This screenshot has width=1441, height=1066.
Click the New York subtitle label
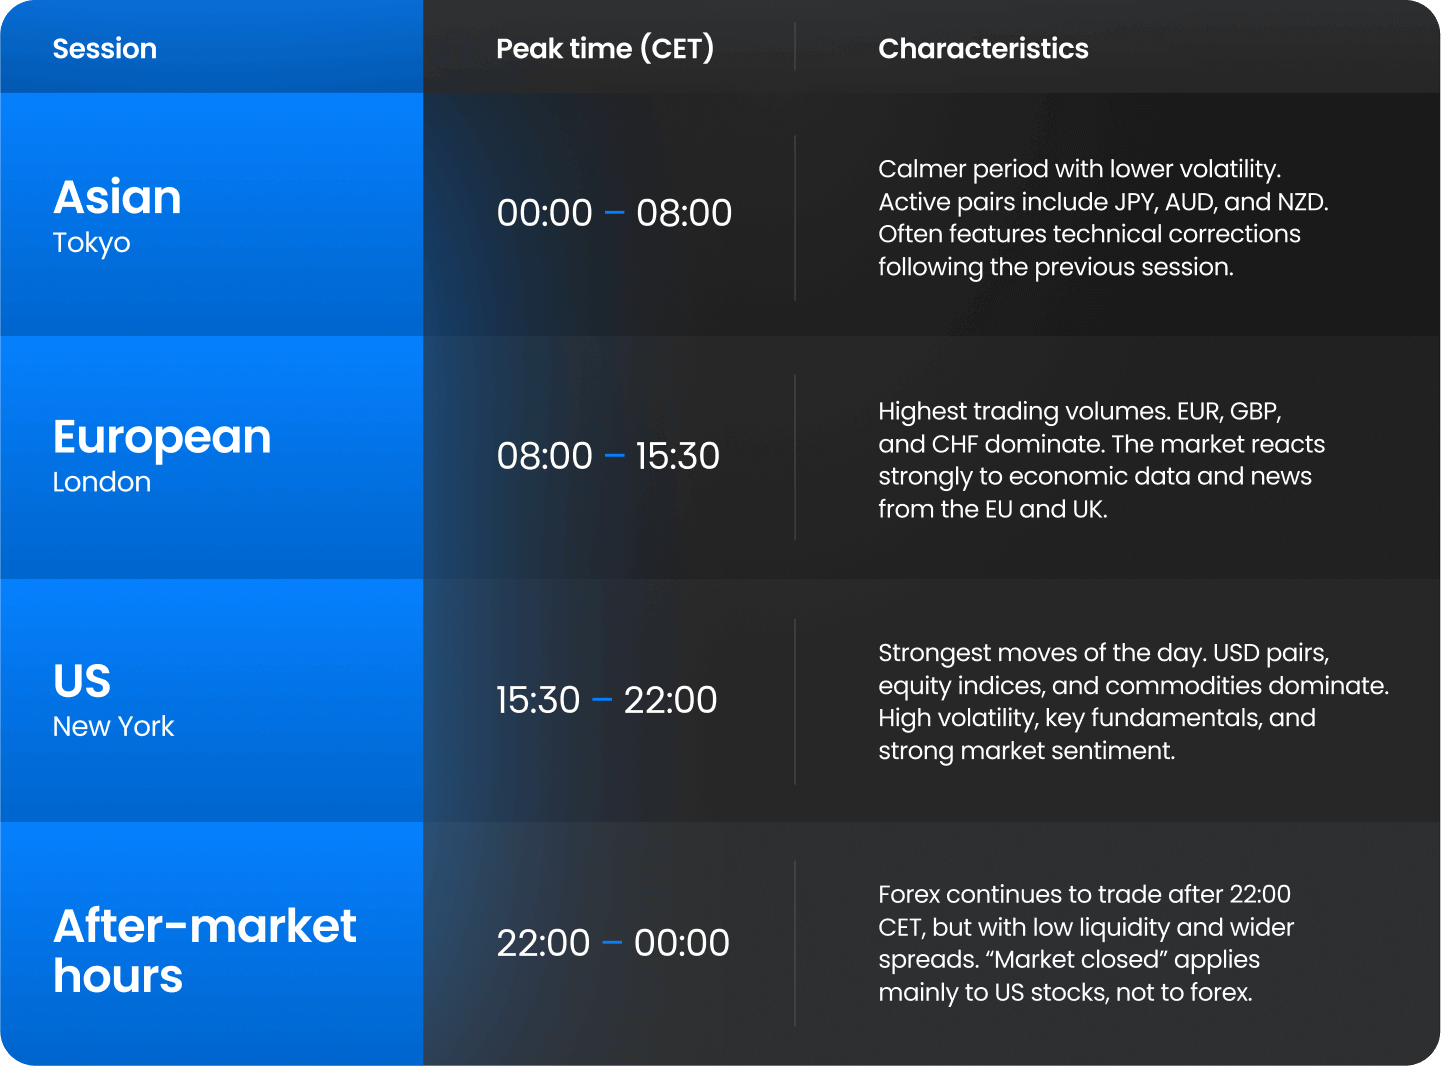point(113,726)
